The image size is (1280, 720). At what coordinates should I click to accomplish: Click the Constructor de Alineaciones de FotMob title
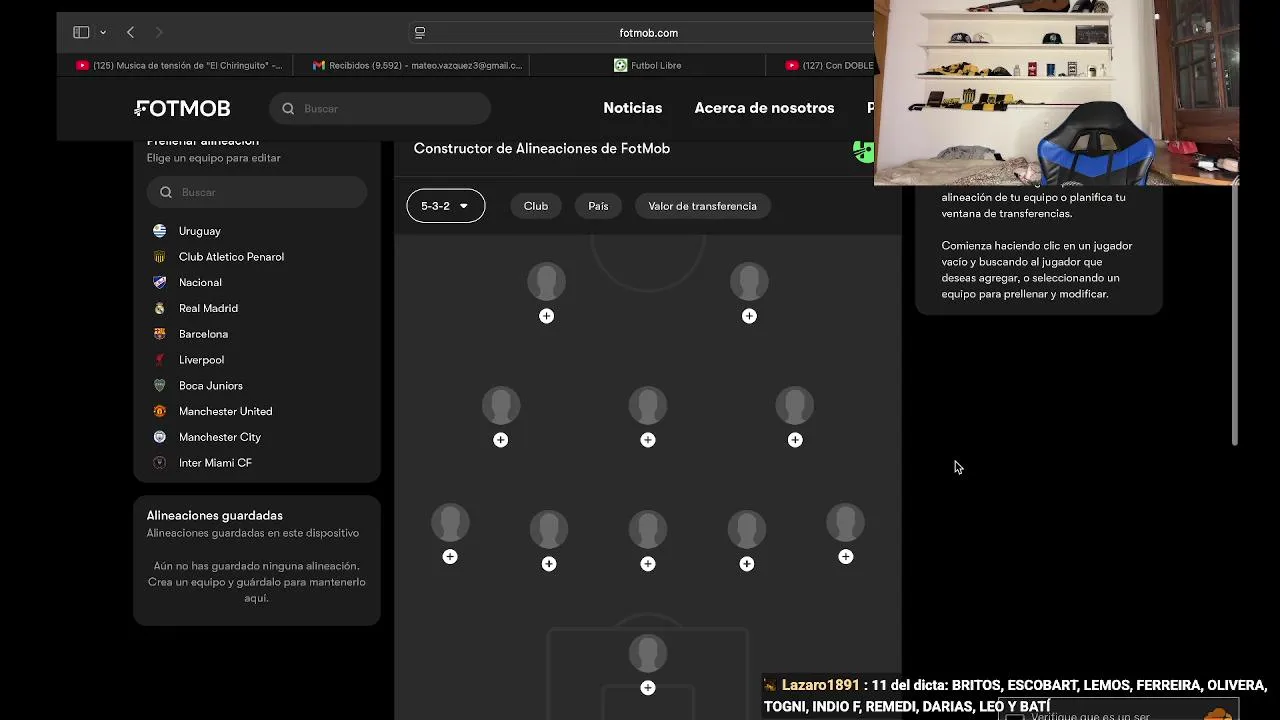point(542,148)
